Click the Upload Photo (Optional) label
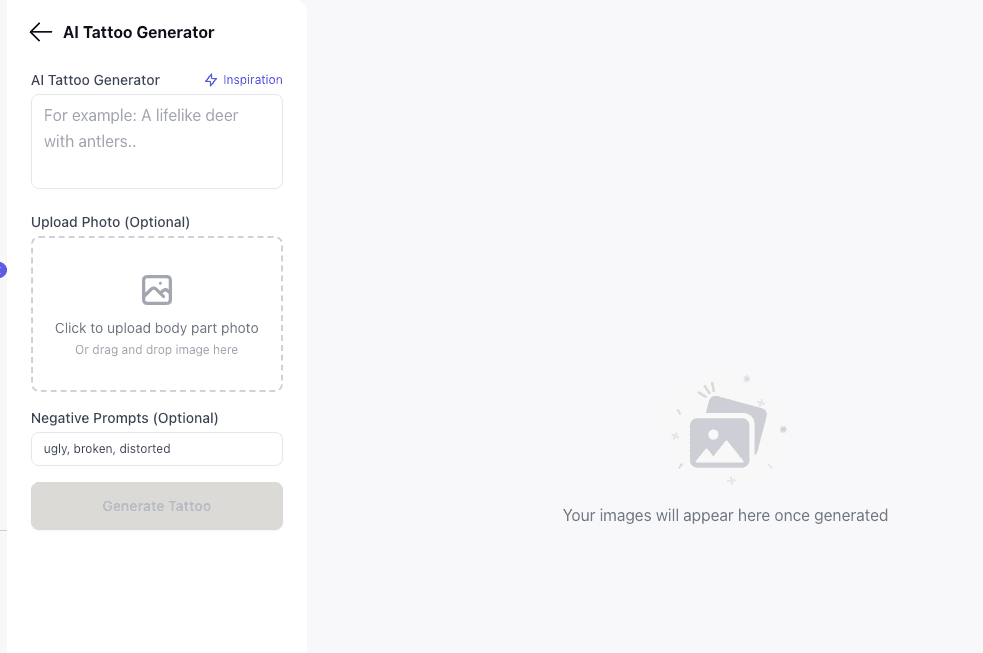This screenshot has width=983, height=653. (110, 221)
